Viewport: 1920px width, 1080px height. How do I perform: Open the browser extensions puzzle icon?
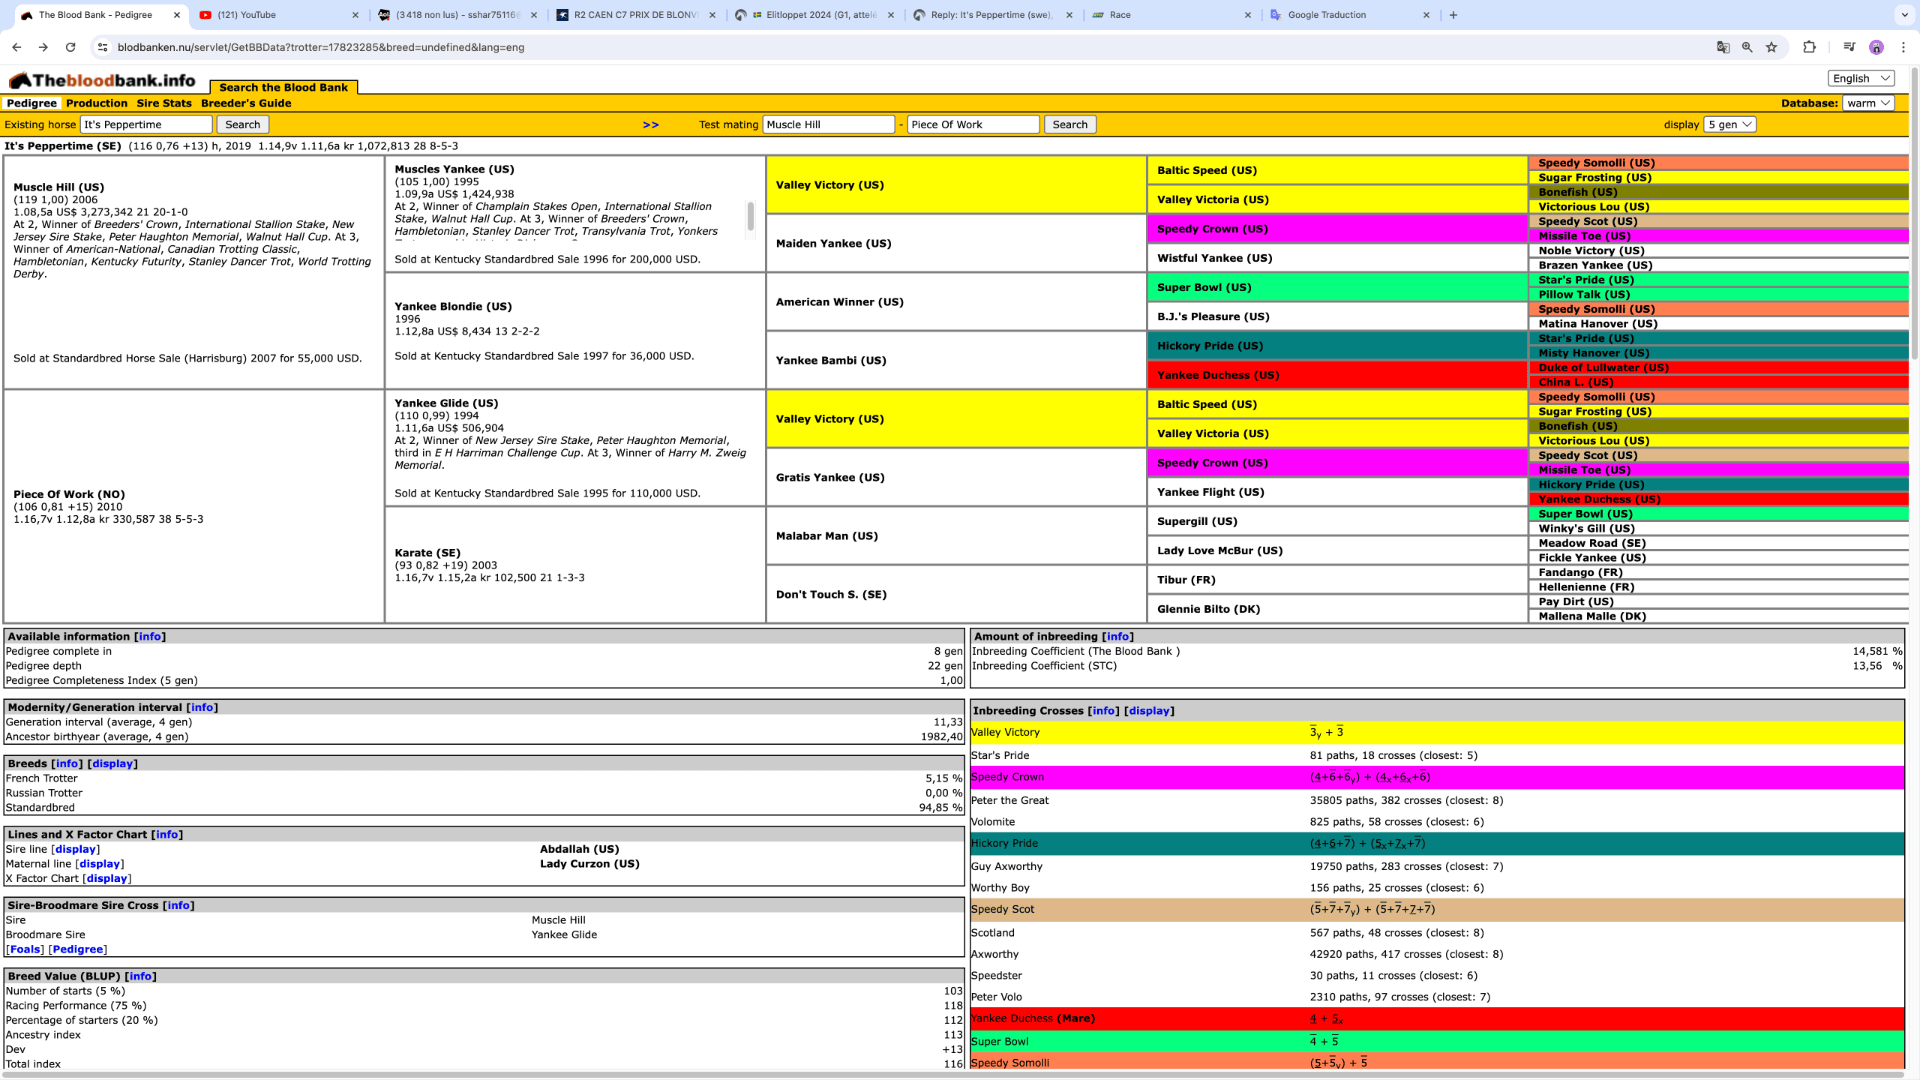pos(1809,47)
